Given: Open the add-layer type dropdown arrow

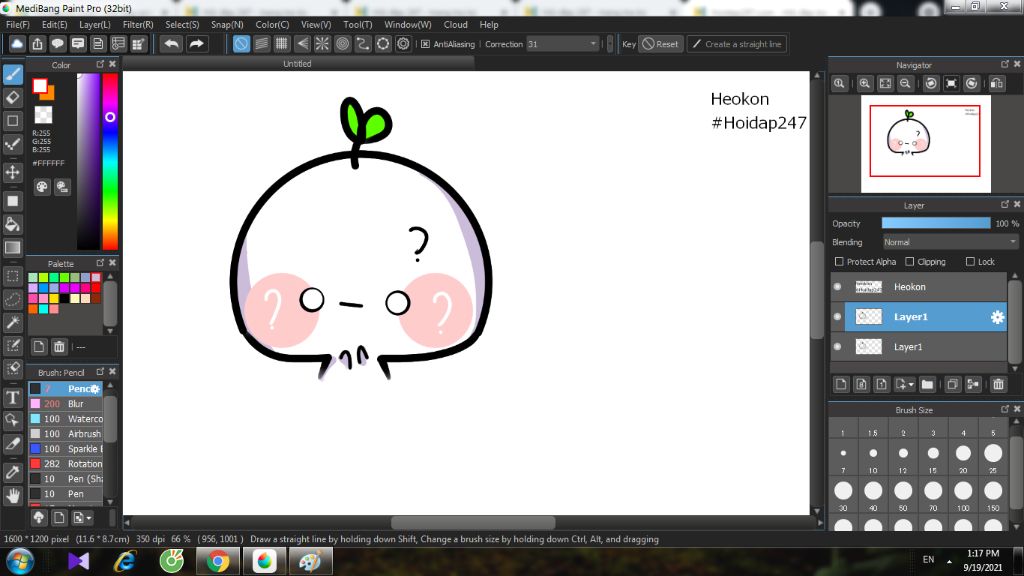Looking at the screenshot, I should pyautogui.click(x=910, y=385).
